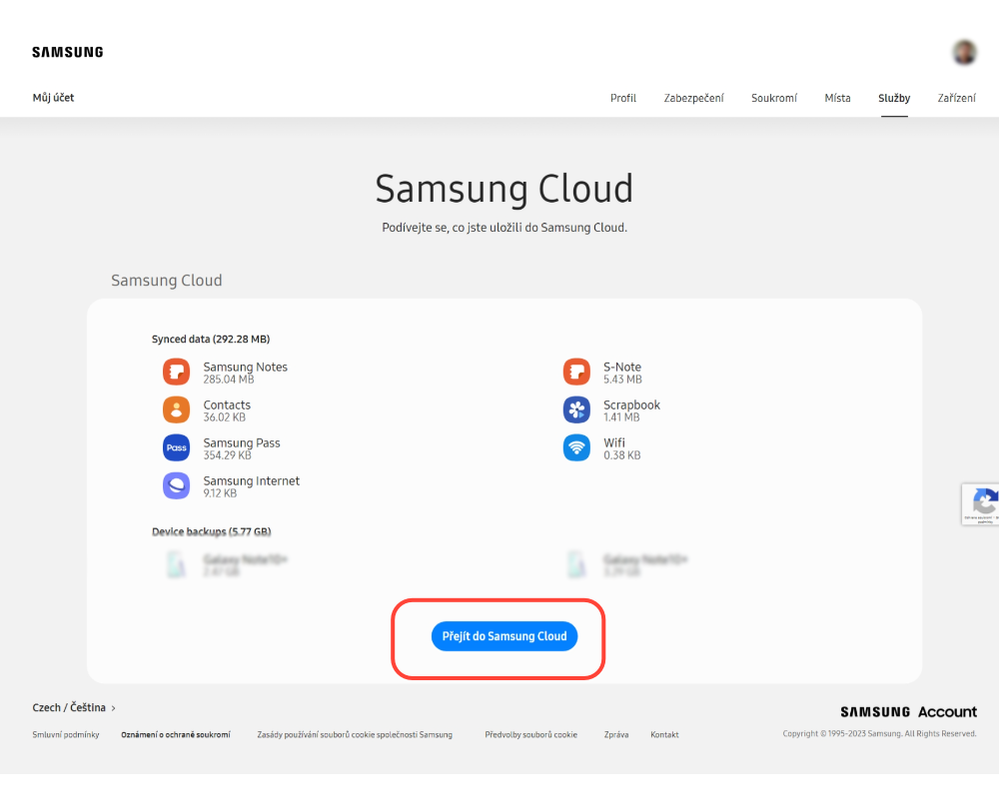Screen dimensions: 999x799
Task: Click the Scrapbook label
Action: point(631,405)
